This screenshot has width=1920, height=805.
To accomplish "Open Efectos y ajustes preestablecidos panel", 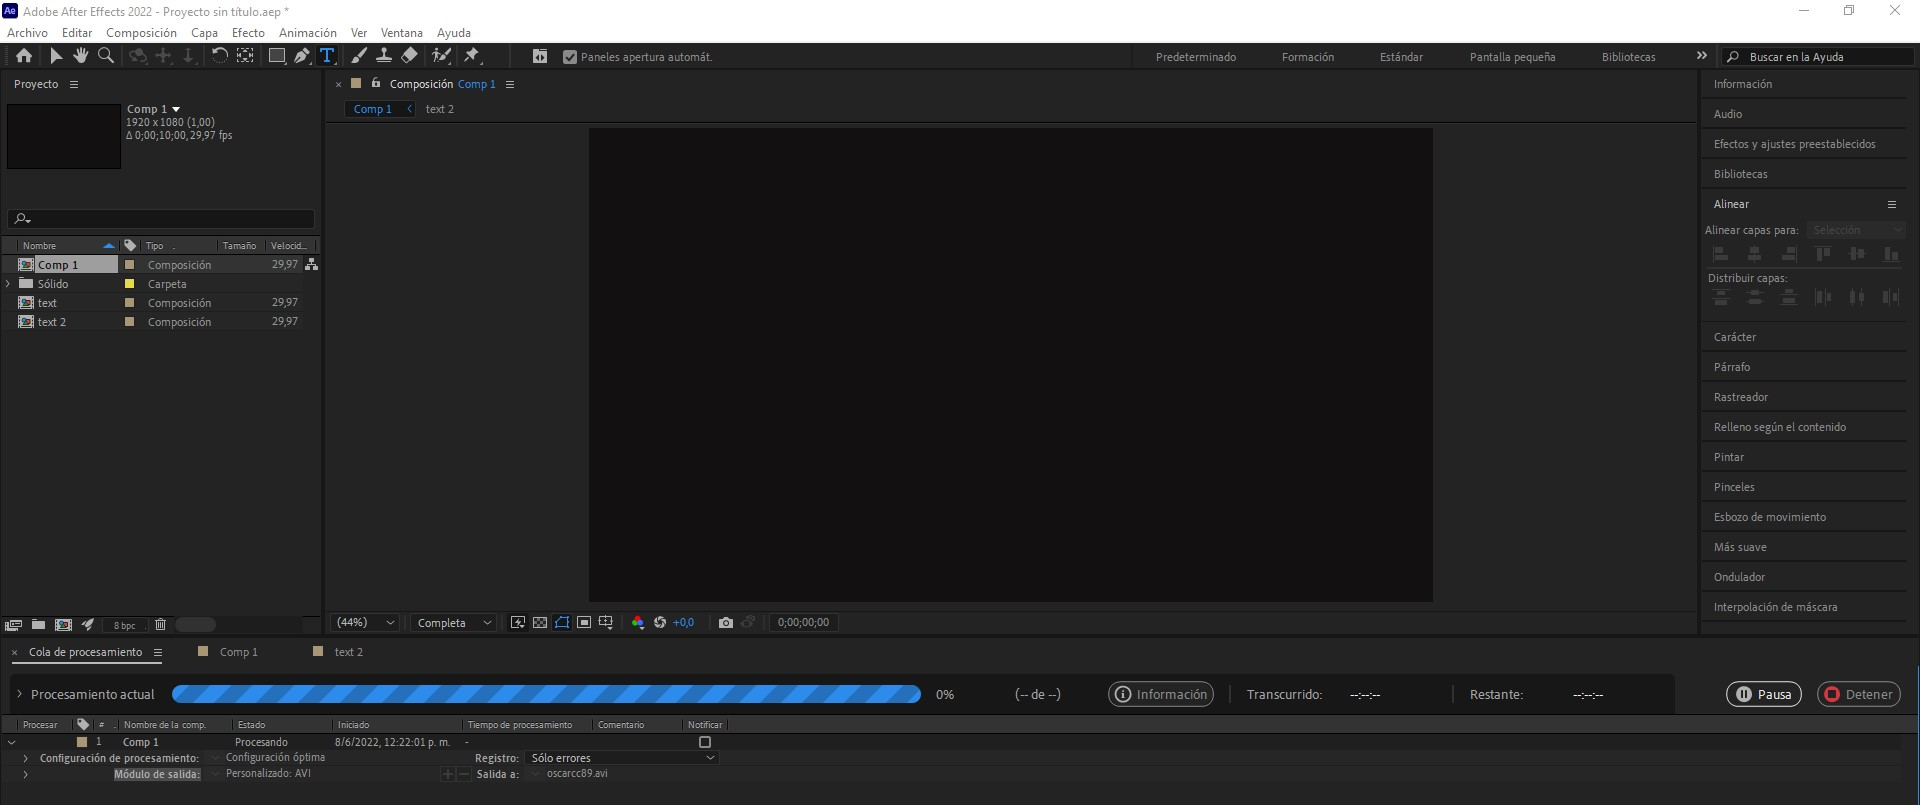I will coord(1794,144).
